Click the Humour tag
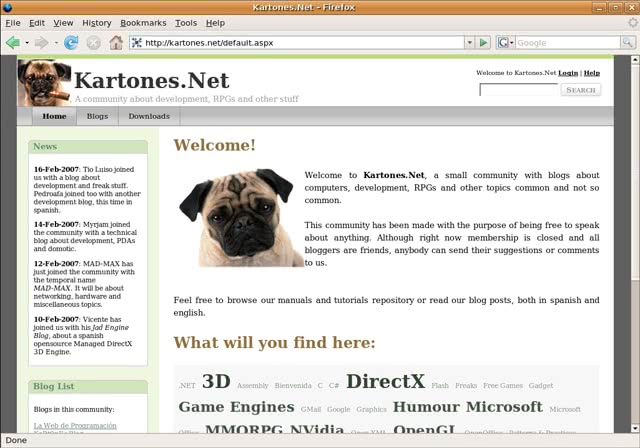 [426, 407]
